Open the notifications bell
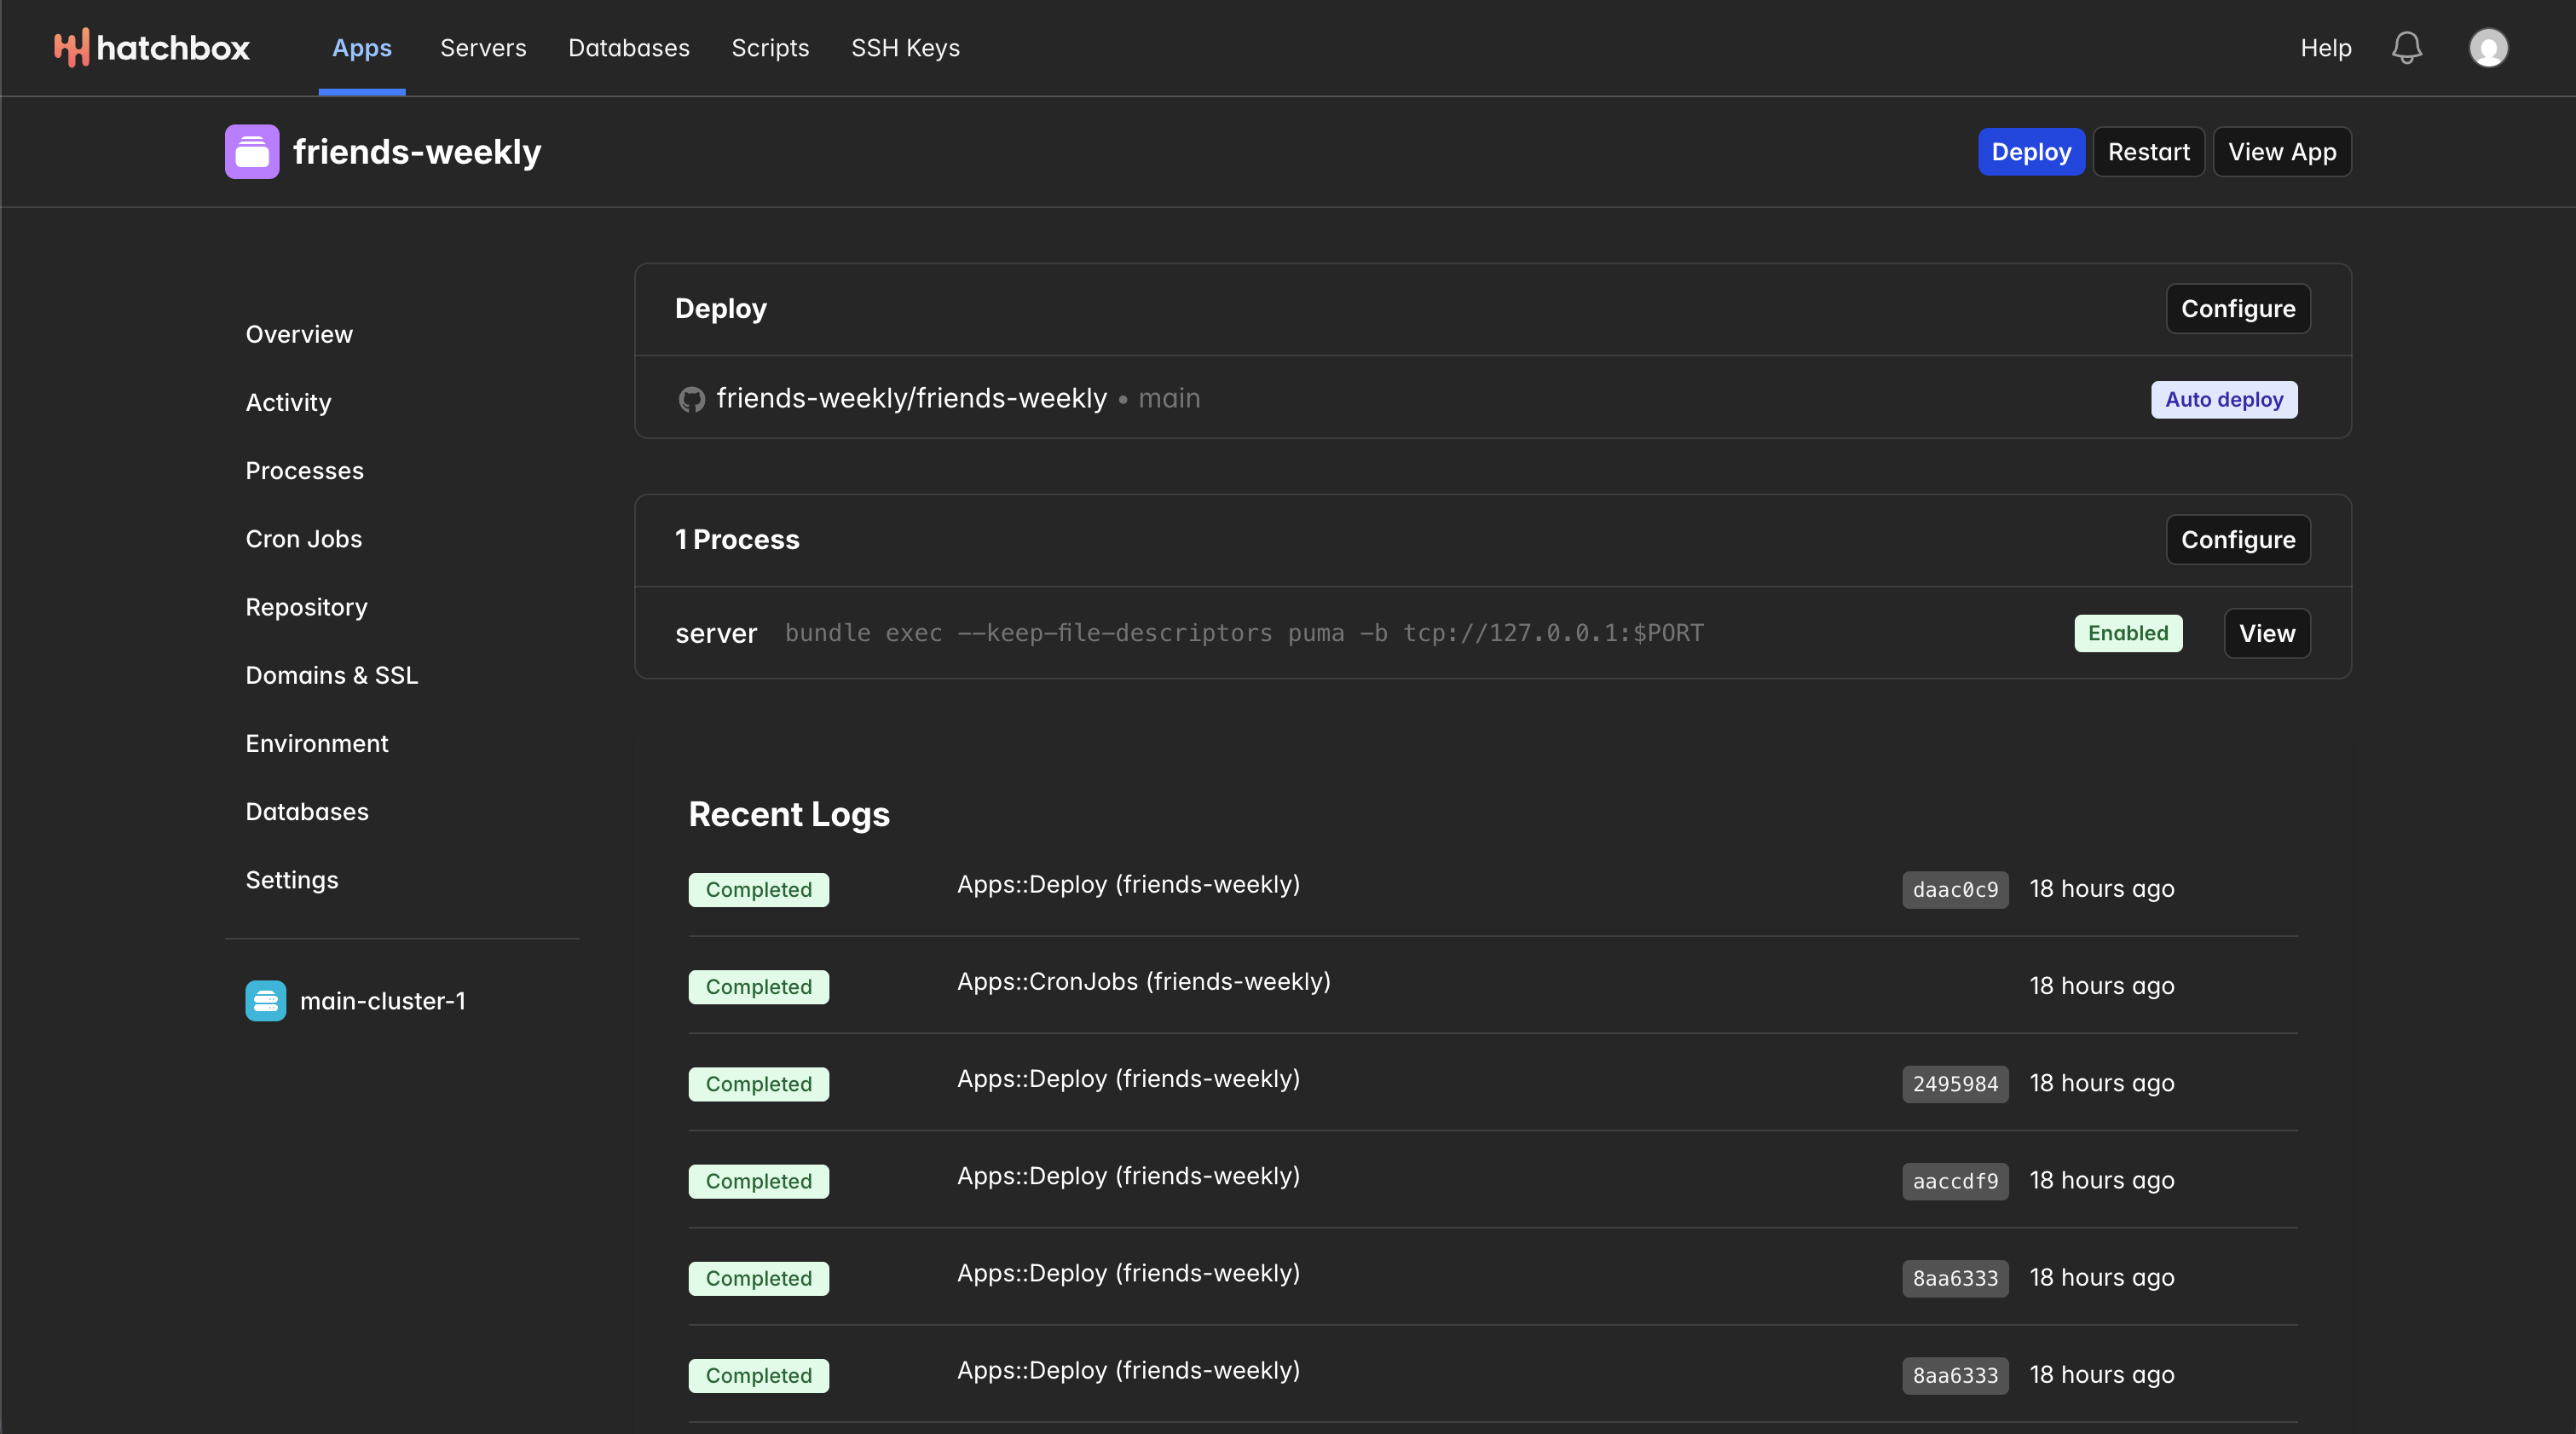 pyautogui.click(x=2406, y=48)
